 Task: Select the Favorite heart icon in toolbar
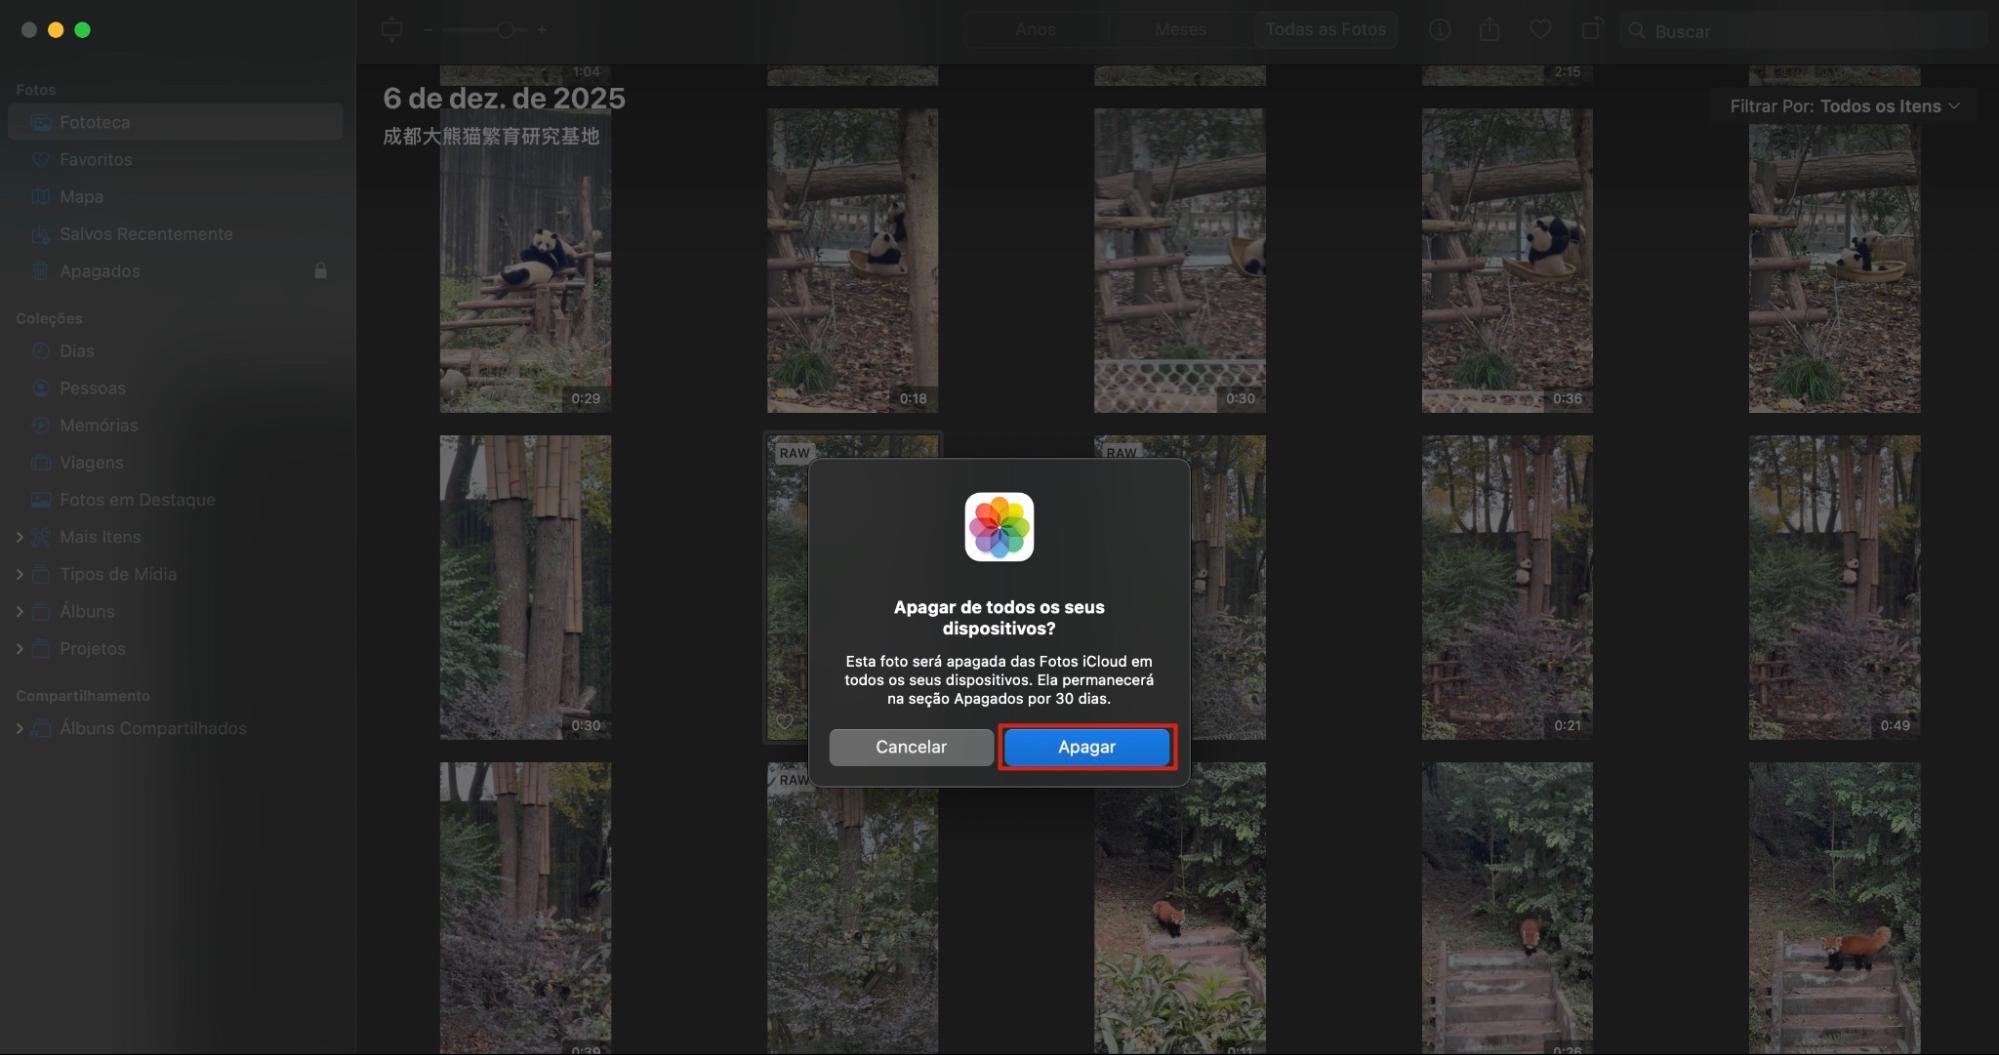pos(1539,29)
